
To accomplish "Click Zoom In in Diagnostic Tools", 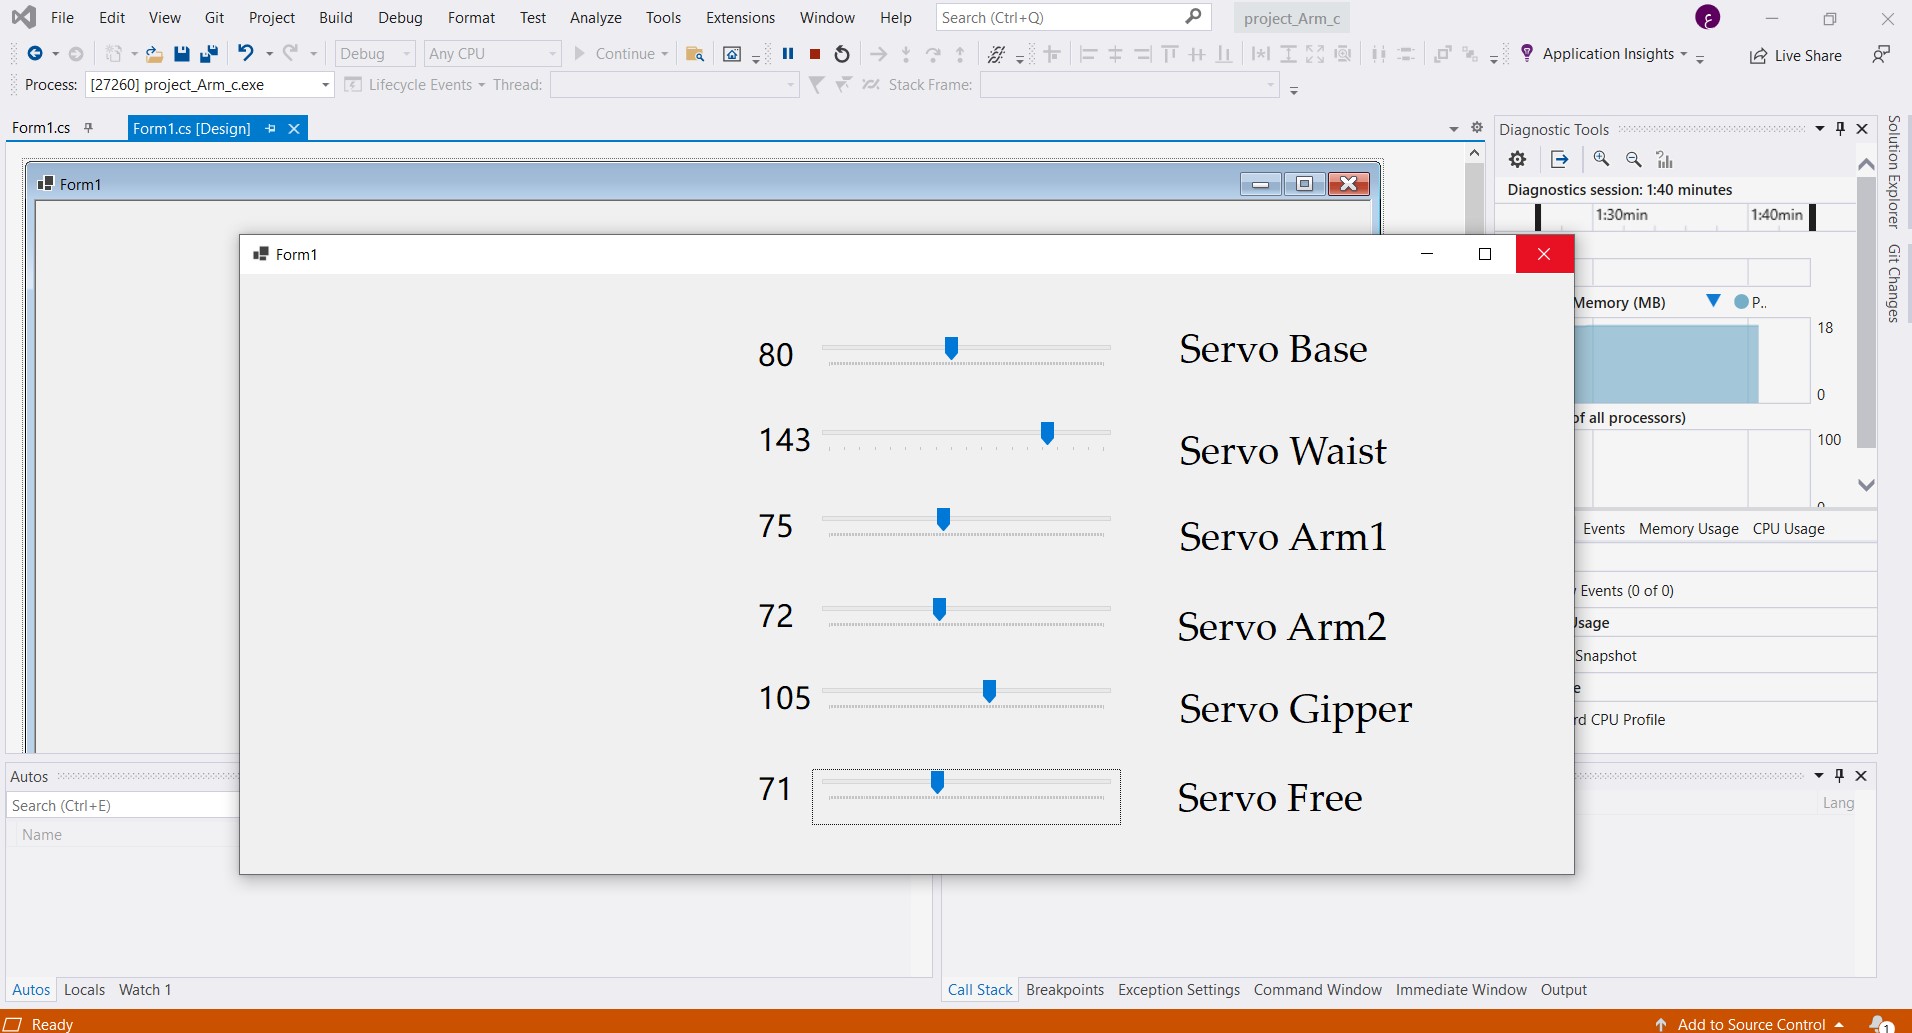I will [1601, 159].
